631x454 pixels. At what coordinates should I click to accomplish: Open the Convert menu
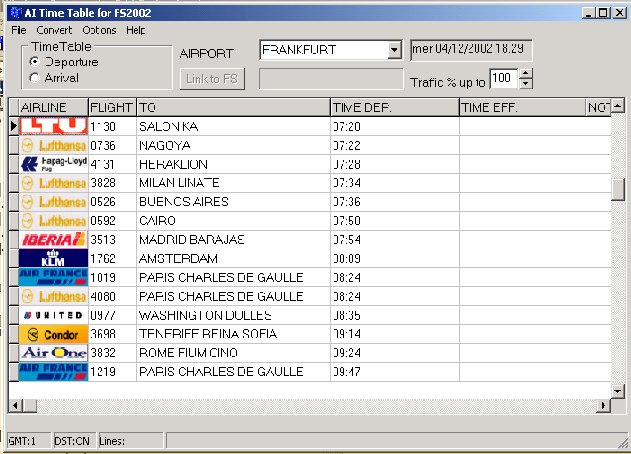pyautogui.click(x=54, y=30)
